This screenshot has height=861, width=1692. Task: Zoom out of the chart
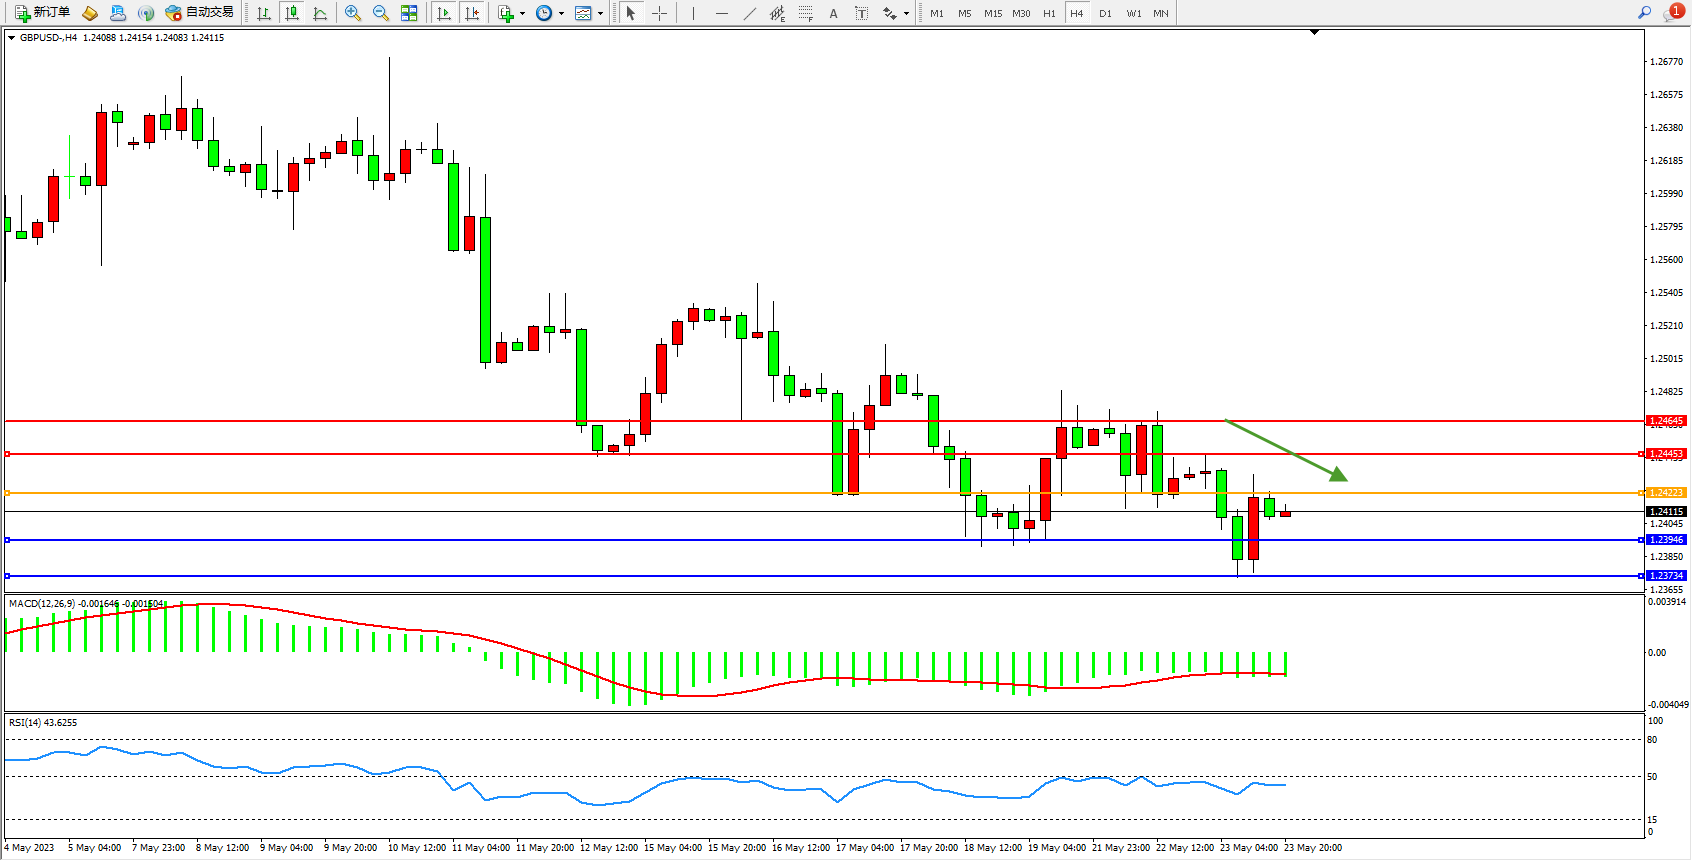(381, 13)
